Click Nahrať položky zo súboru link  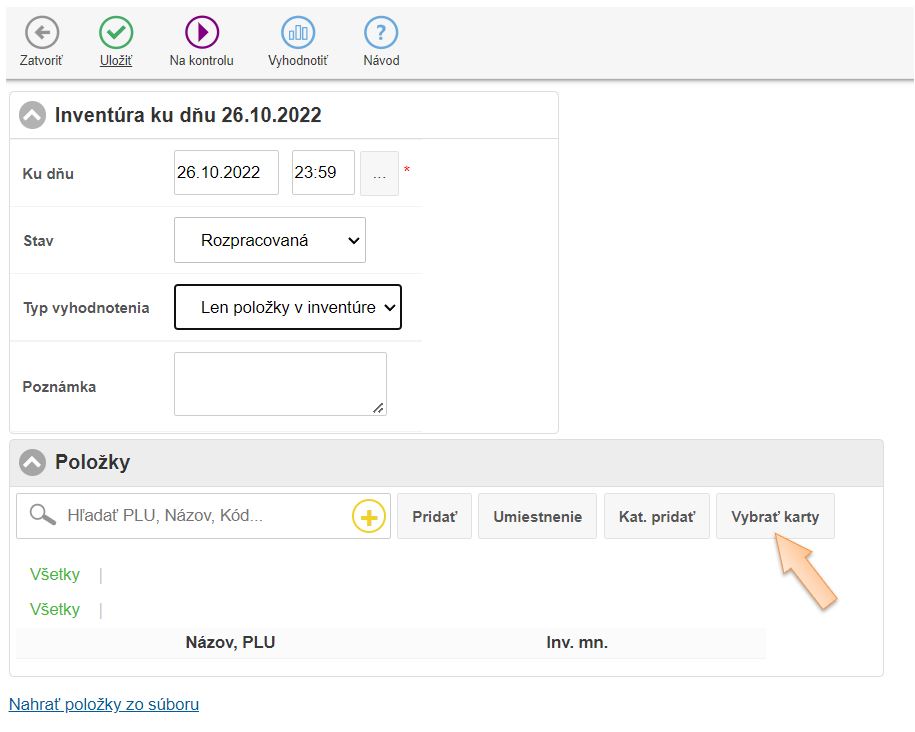point(104,704)
